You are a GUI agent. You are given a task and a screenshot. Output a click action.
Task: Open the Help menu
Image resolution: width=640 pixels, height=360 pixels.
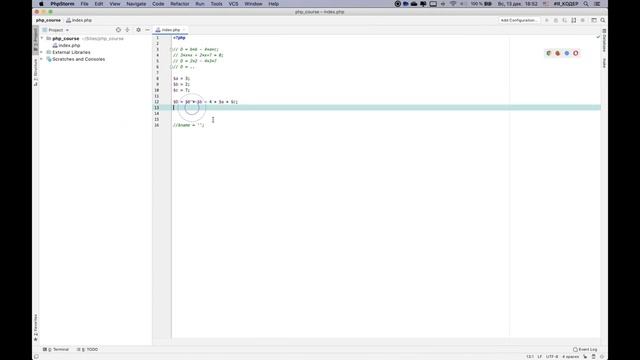pyautogui.click(x=273, y=4)
